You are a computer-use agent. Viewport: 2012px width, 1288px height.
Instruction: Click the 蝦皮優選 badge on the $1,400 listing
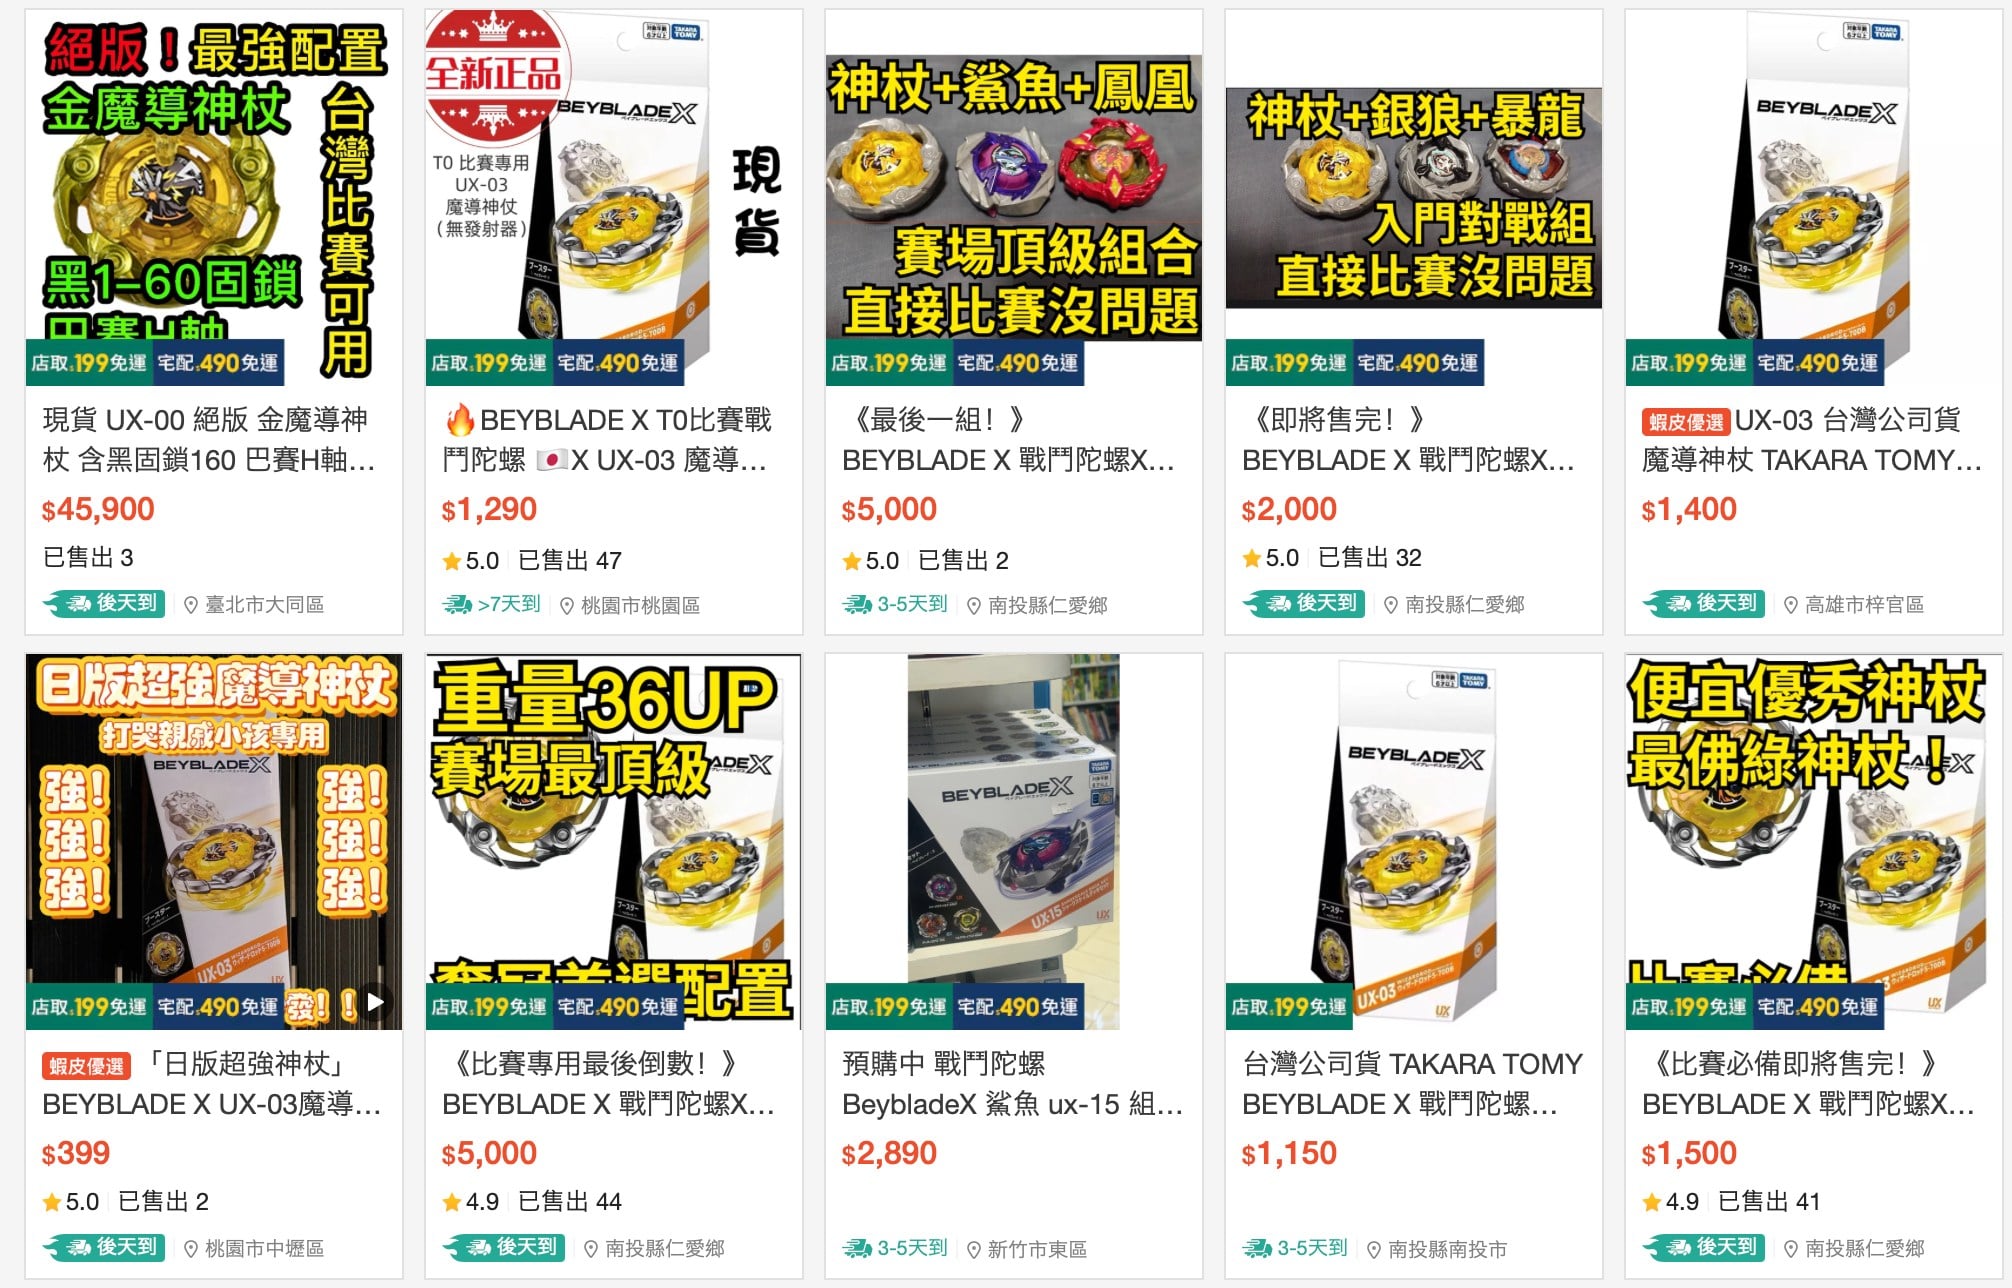[x=1686, y=422]
